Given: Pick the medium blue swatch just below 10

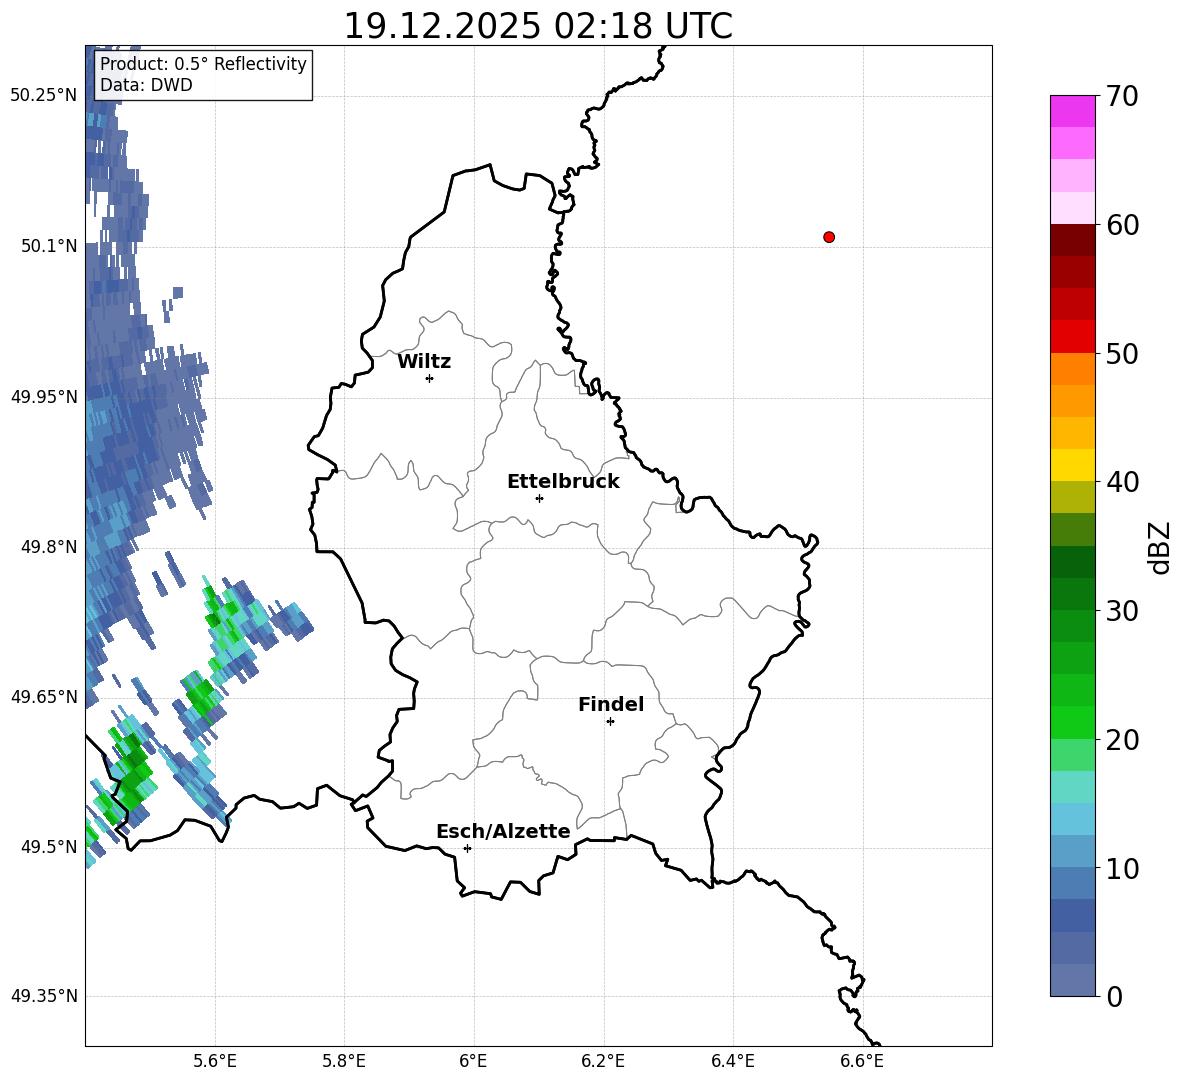Looking at the screenshot, I should tap(1072, 883).
